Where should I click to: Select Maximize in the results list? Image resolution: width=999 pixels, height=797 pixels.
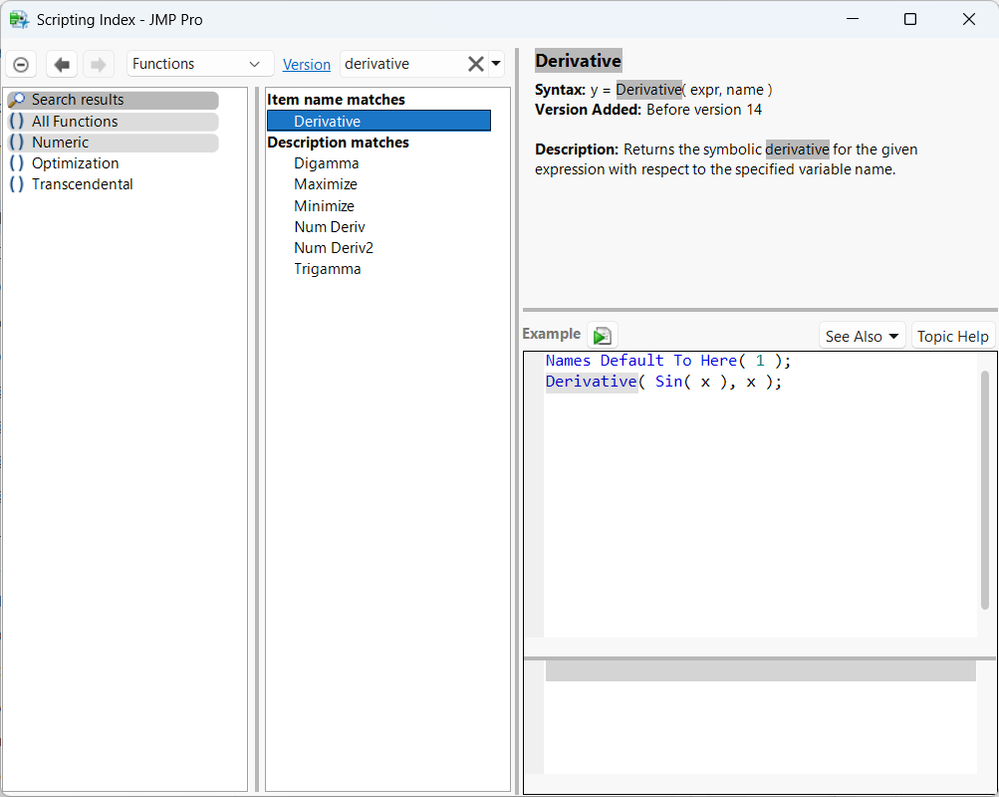(x=326, y=185)
